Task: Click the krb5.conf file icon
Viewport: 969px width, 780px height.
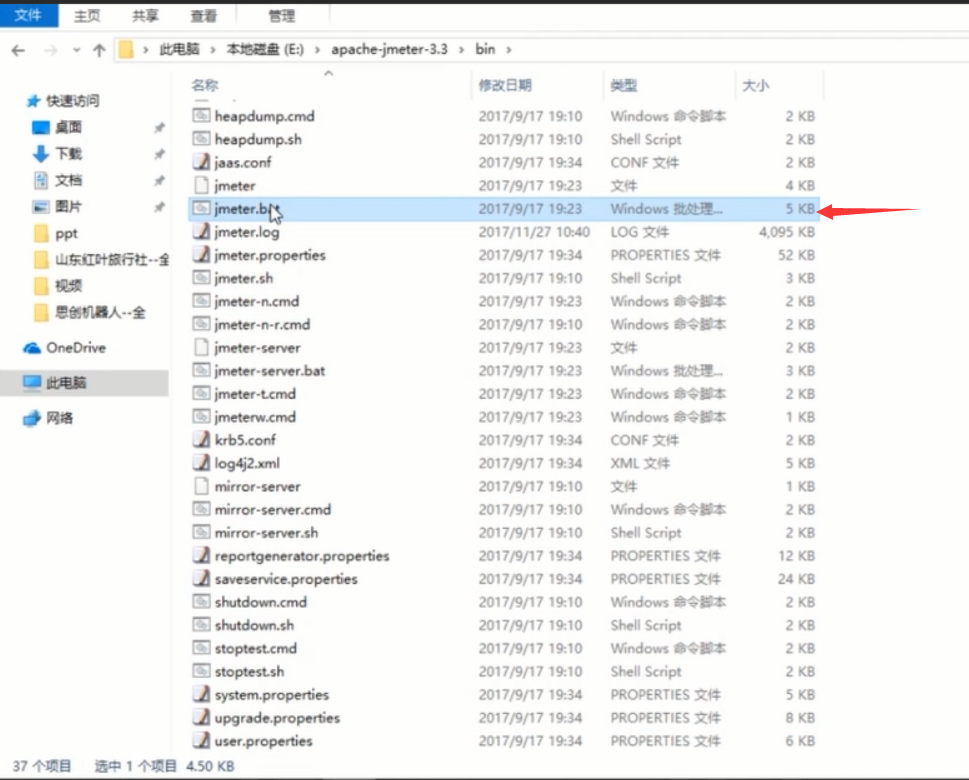Action: click(201, 440)
